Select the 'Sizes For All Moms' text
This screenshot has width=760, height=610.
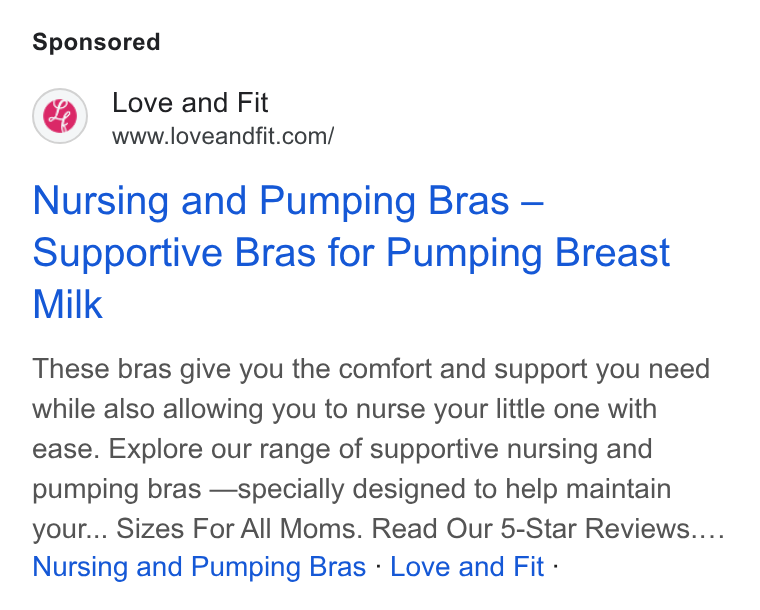click(x=236, y=528)
